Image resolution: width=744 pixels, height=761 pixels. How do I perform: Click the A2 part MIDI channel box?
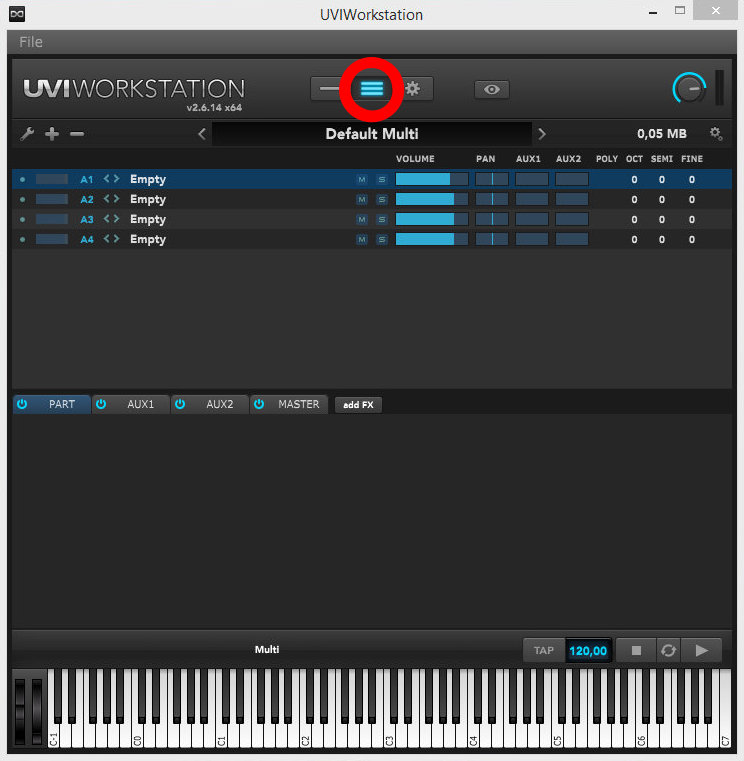51,199
